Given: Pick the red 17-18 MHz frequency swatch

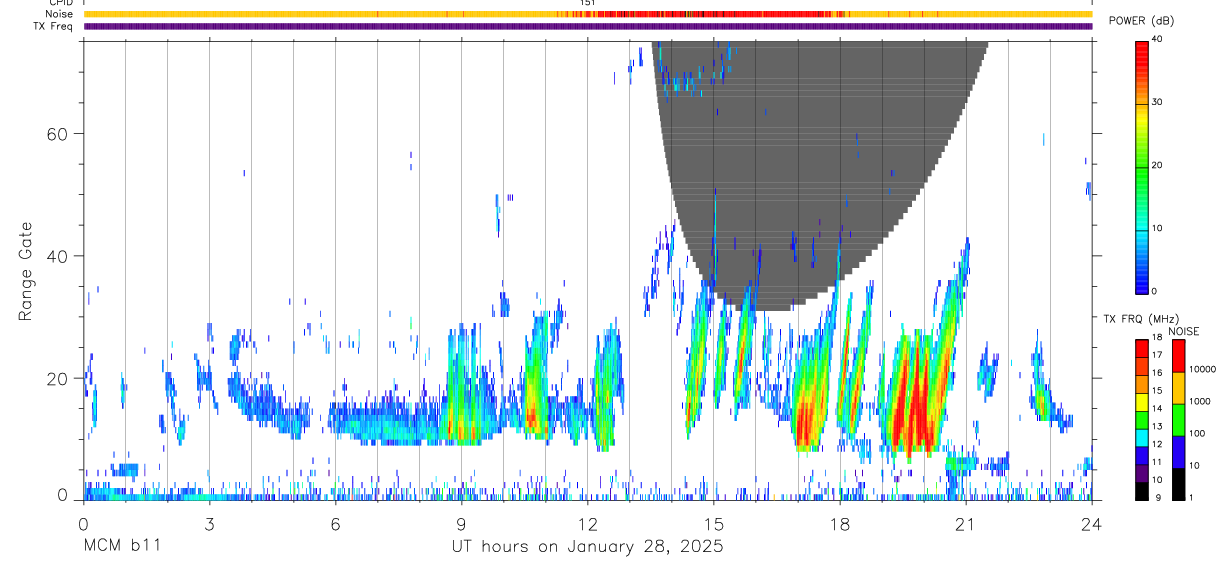Looking at the screenshot, I should click(x=1143, y=348).
